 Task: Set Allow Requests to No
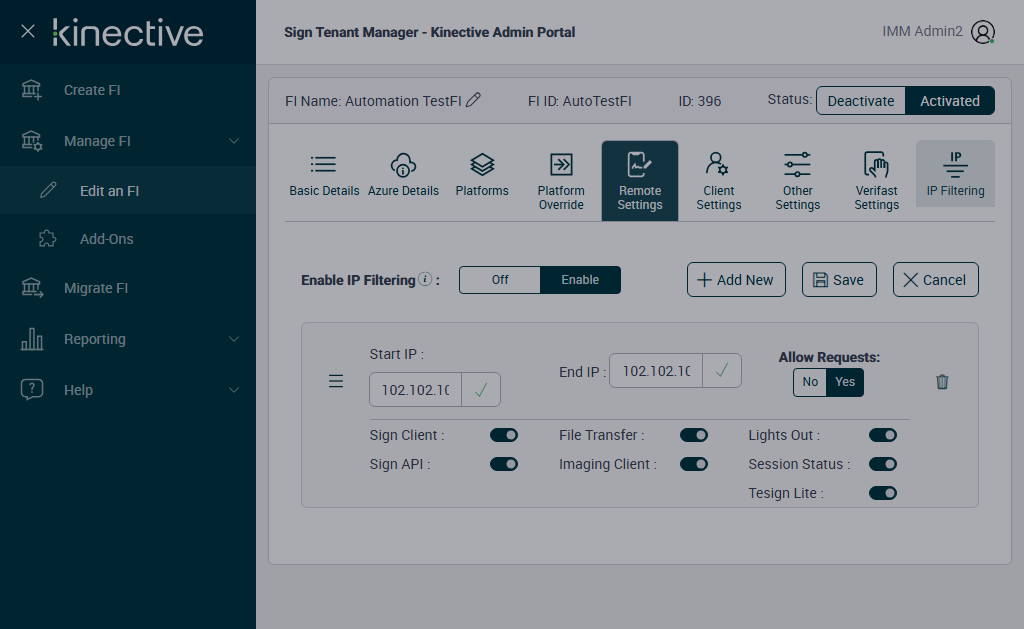810,382
